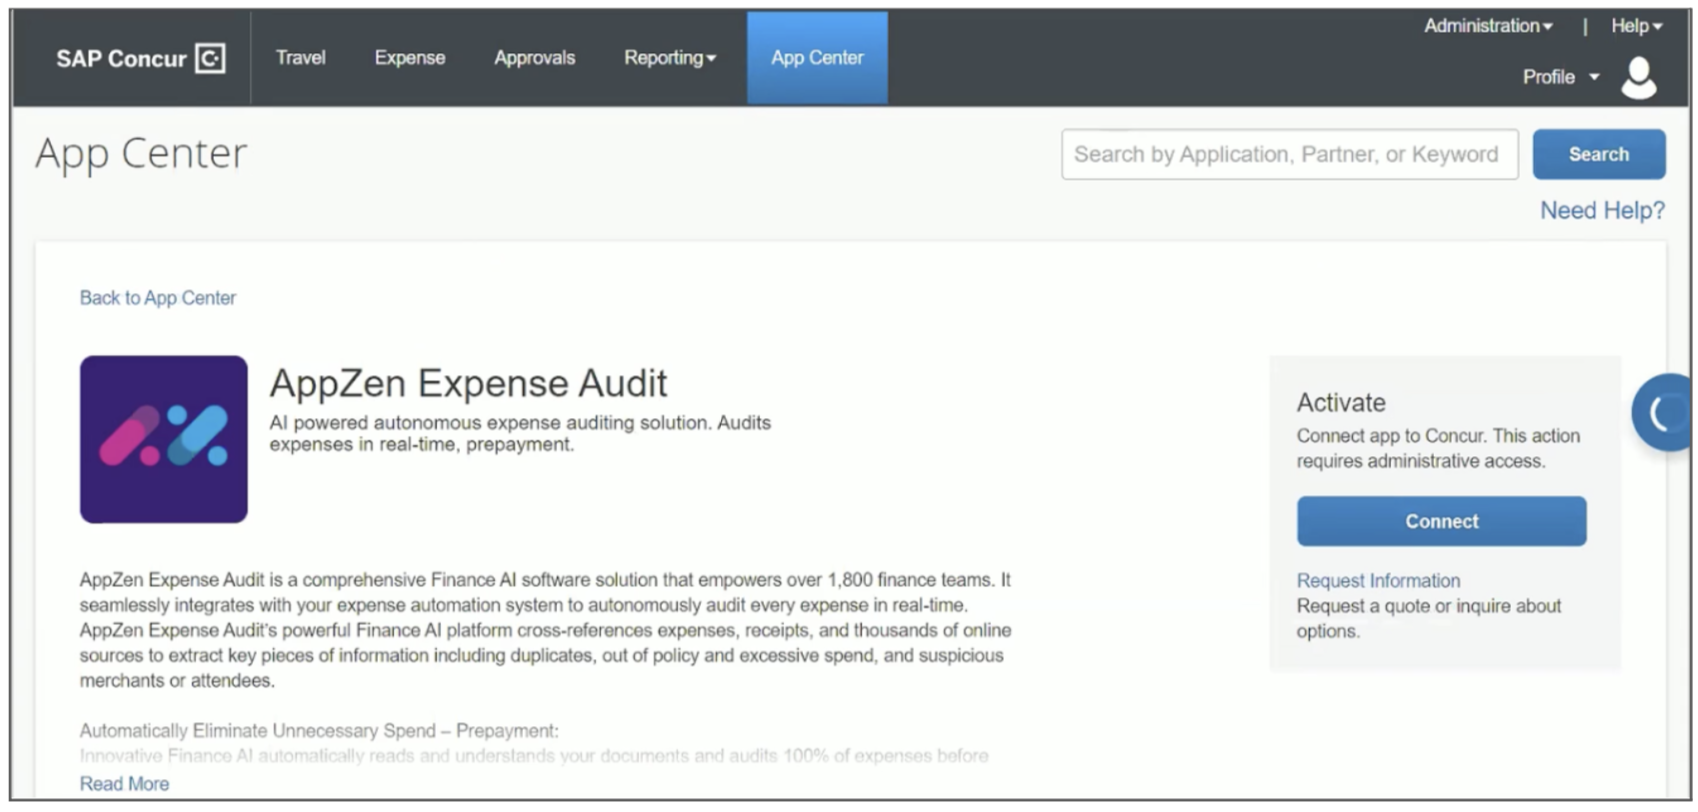This screenshot has width=1698, height=812.
Task: Click 'Automatically Eliminate Unnecessary Spend – Prepayment:' text
Action: coord(319,731)
